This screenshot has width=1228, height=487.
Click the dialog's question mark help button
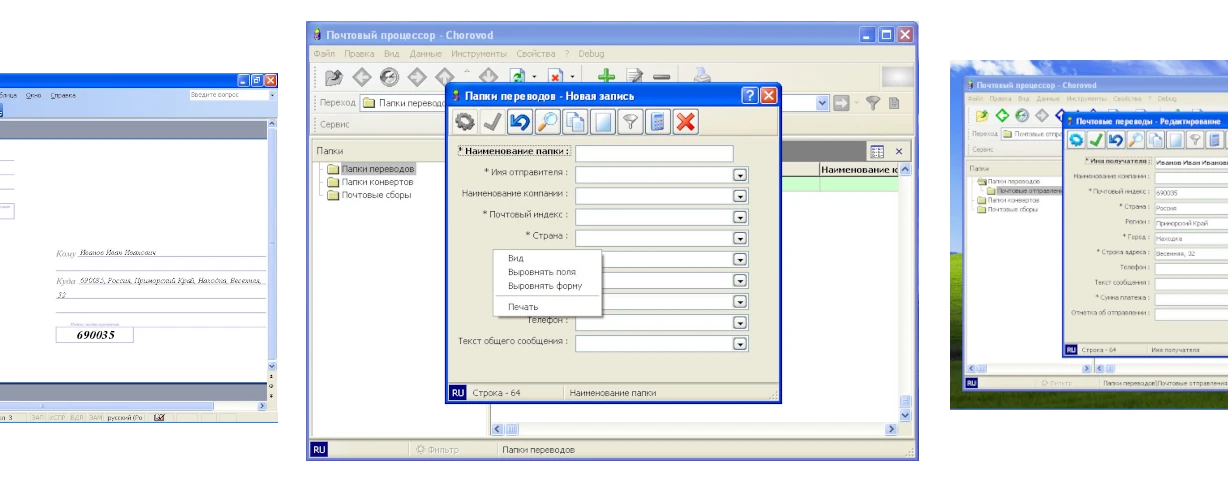tap(749, 96)
